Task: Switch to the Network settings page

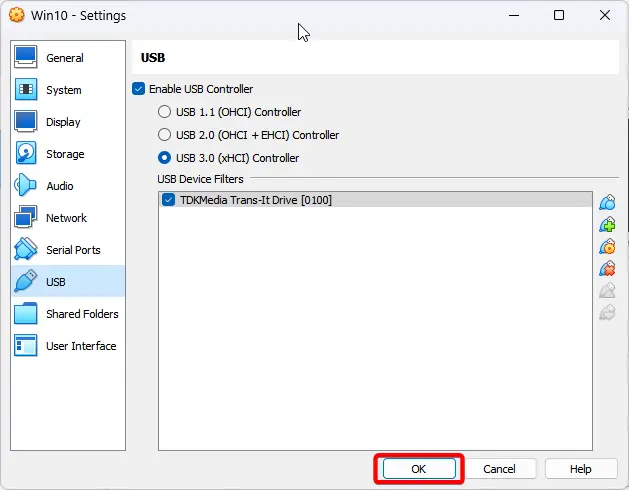Action: click(x=68, y=218)
